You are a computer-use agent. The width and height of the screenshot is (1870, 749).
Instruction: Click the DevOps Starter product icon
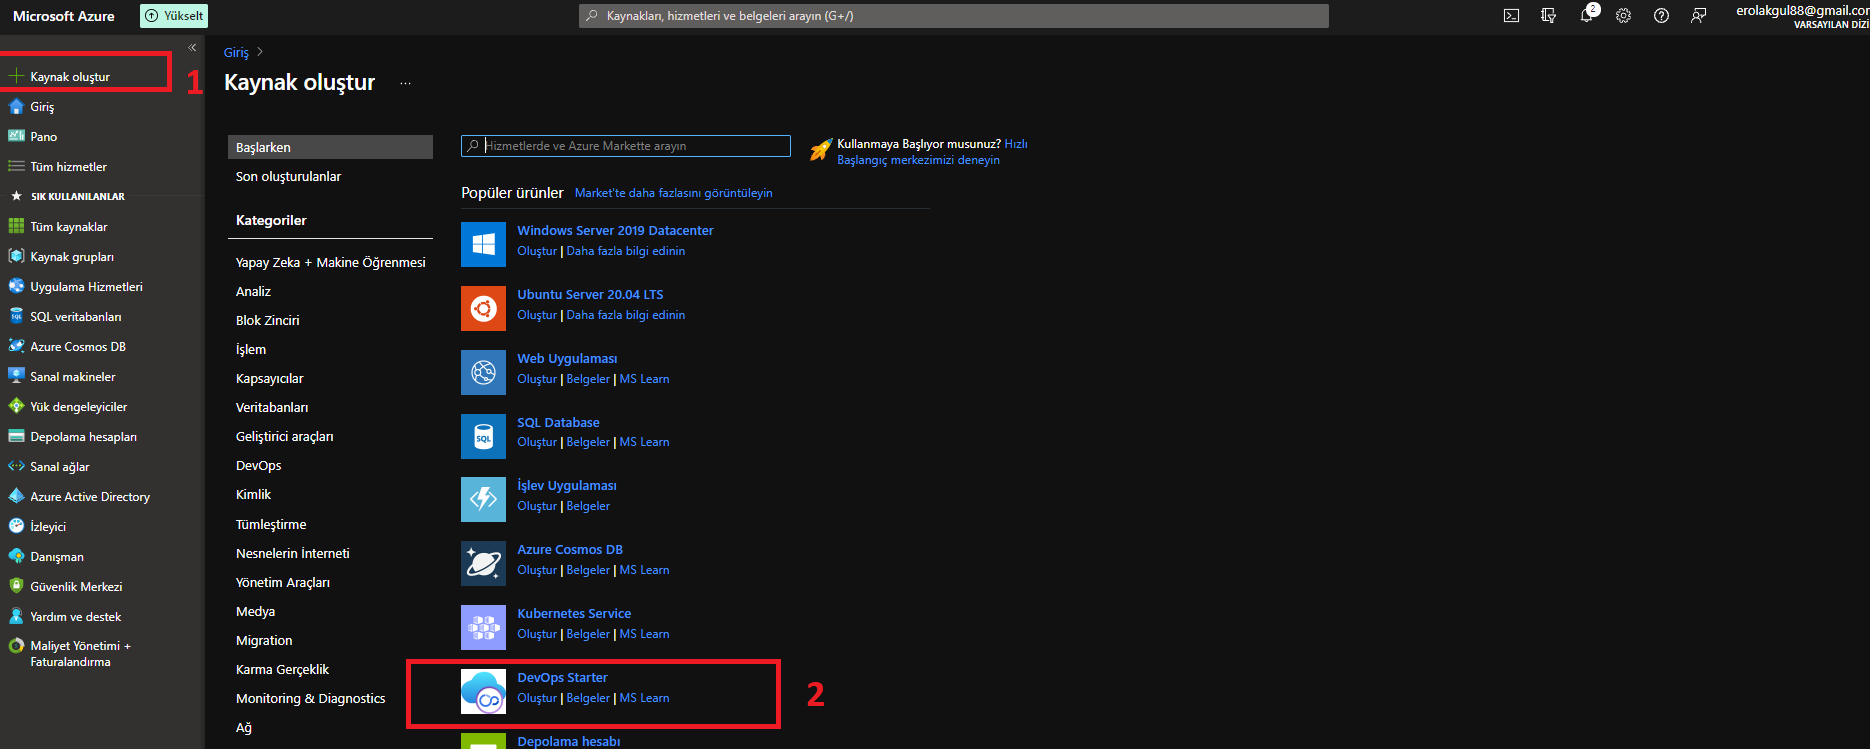[483, 691]
